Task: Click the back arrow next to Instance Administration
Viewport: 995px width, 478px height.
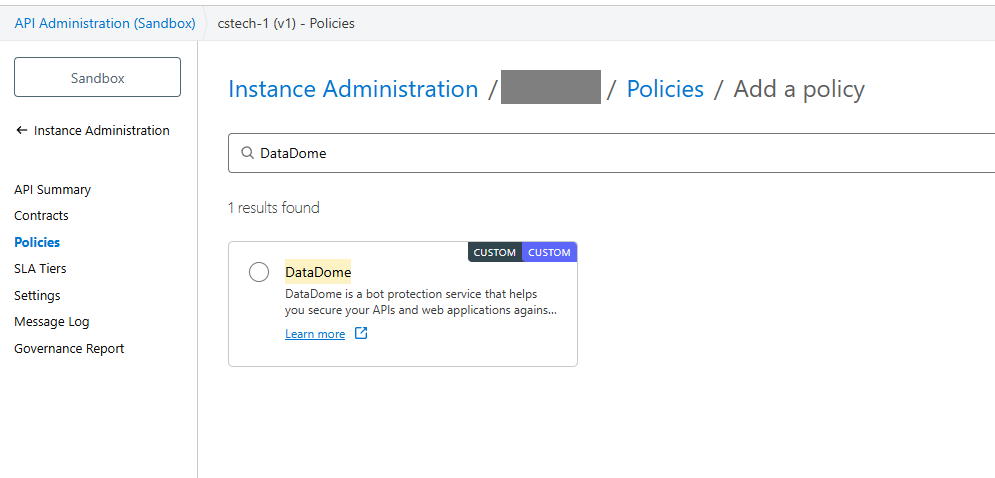Action: click(22, 130)
